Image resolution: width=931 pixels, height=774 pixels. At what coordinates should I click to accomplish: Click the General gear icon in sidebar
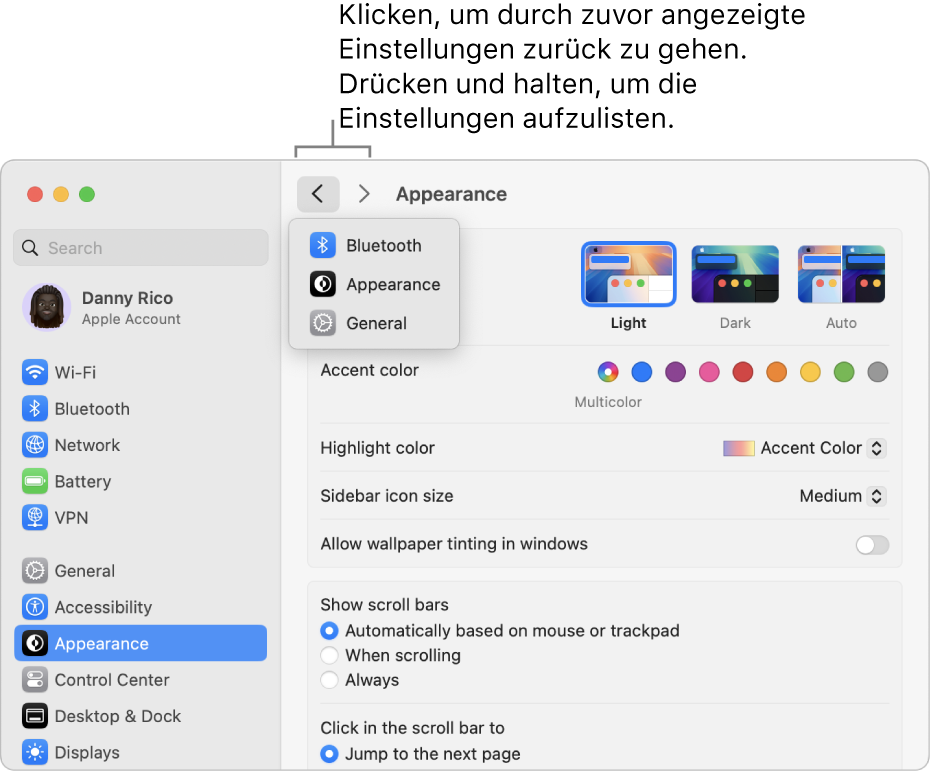pos(35,571)
